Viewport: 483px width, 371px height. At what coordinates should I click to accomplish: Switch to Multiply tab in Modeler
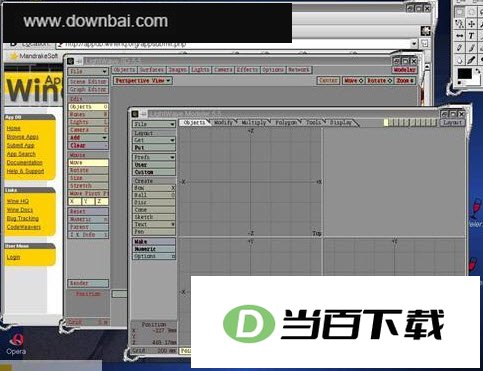254,122
